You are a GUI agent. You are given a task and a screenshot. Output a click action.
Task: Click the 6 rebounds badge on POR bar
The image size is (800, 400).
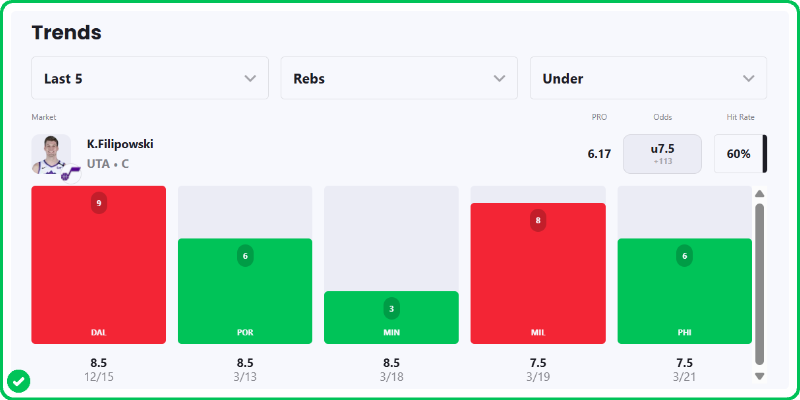coord(245,256)
